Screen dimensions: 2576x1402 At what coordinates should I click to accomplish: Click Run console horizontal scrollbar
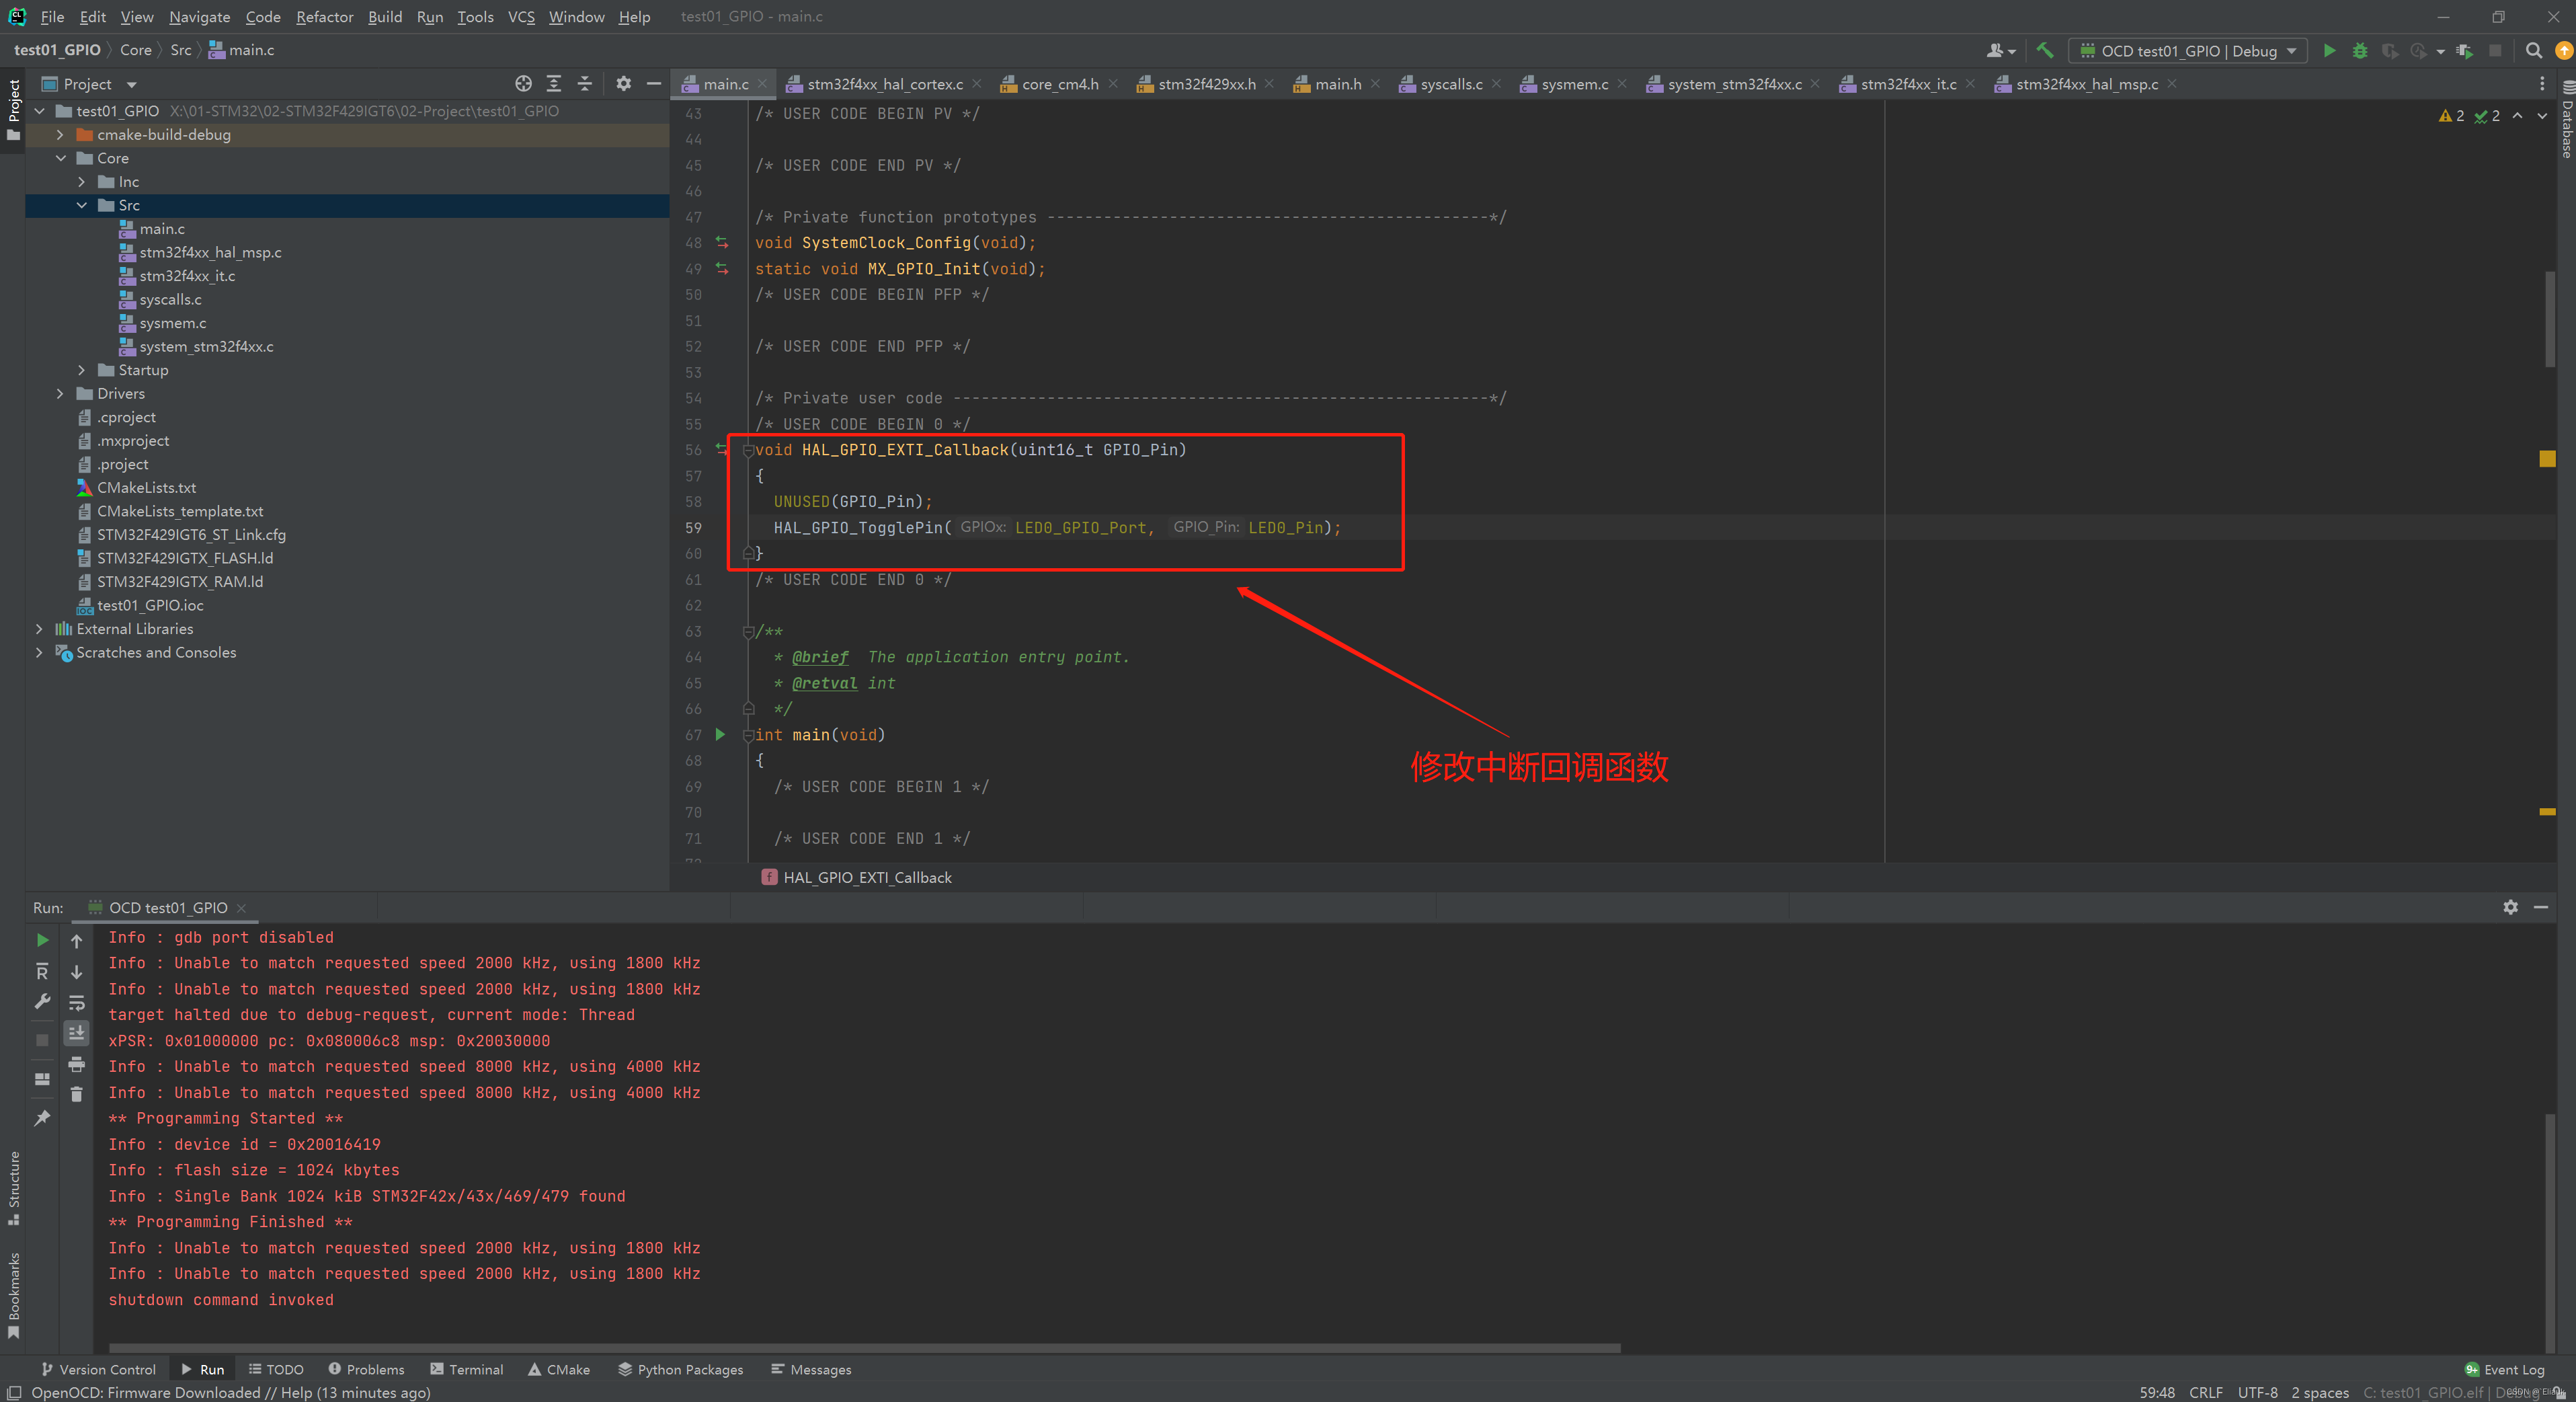click(864, 1348)
